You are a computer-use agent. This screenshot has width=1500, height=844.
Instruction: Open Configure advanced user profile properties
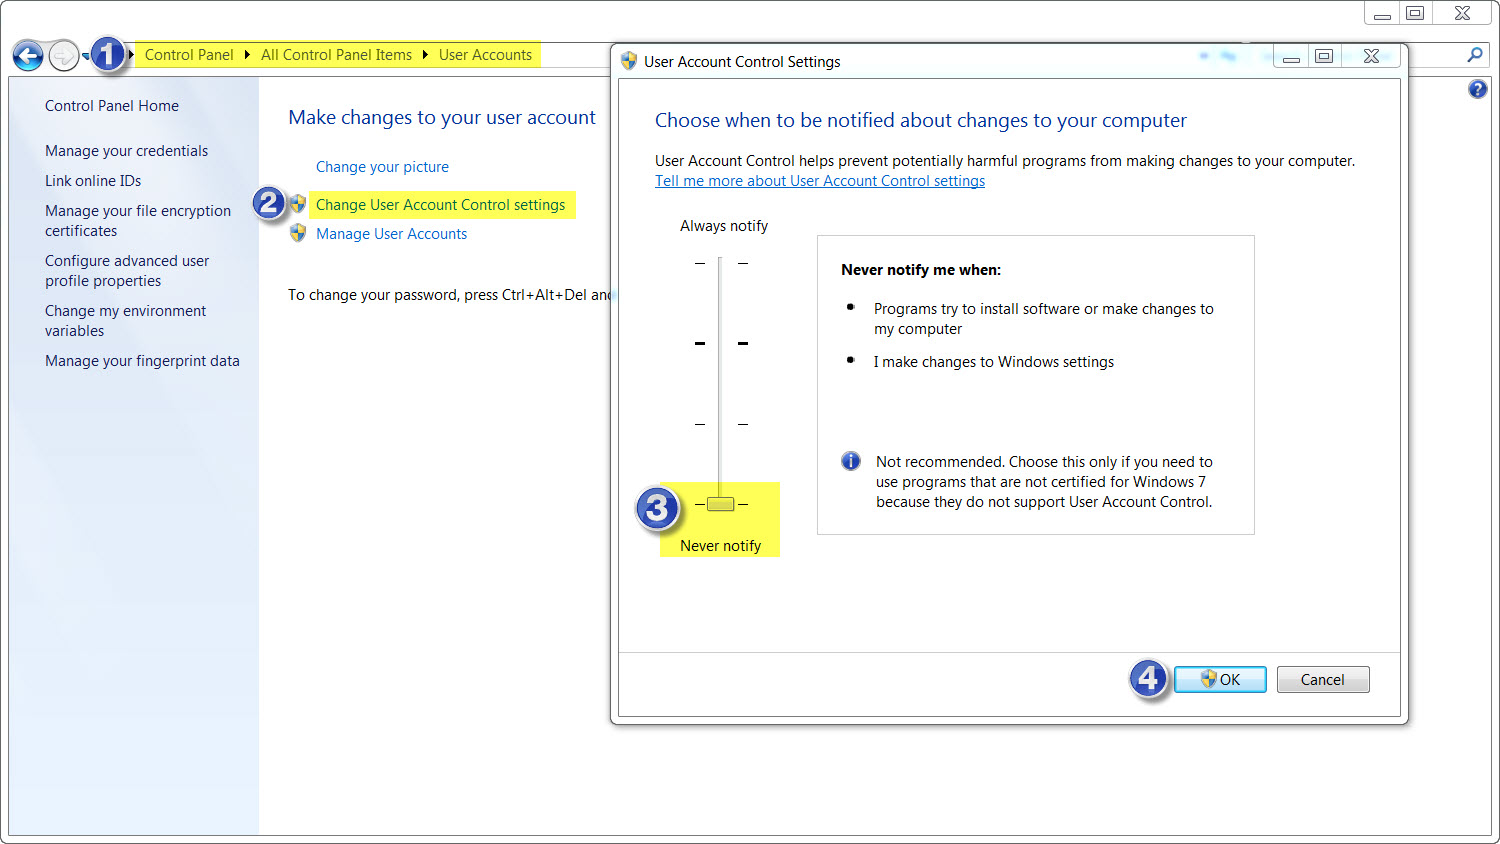(x=127, y=271)
